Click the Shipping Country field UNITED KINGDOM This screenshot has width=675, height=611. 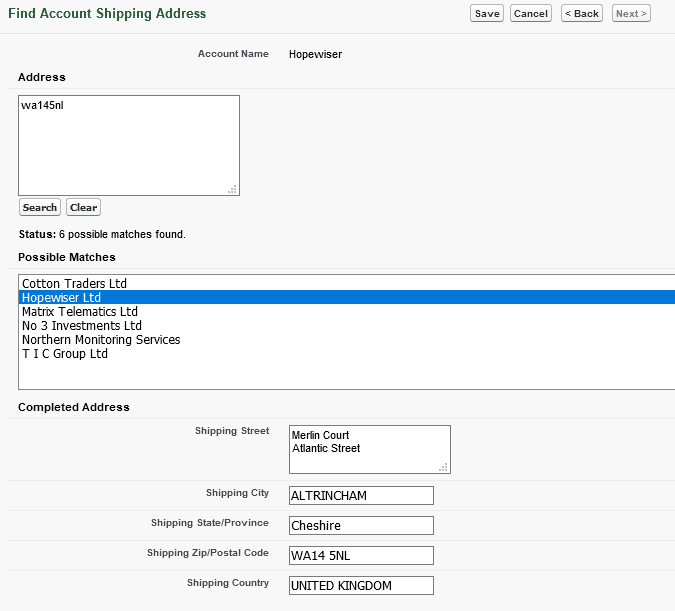pos(361,586)
